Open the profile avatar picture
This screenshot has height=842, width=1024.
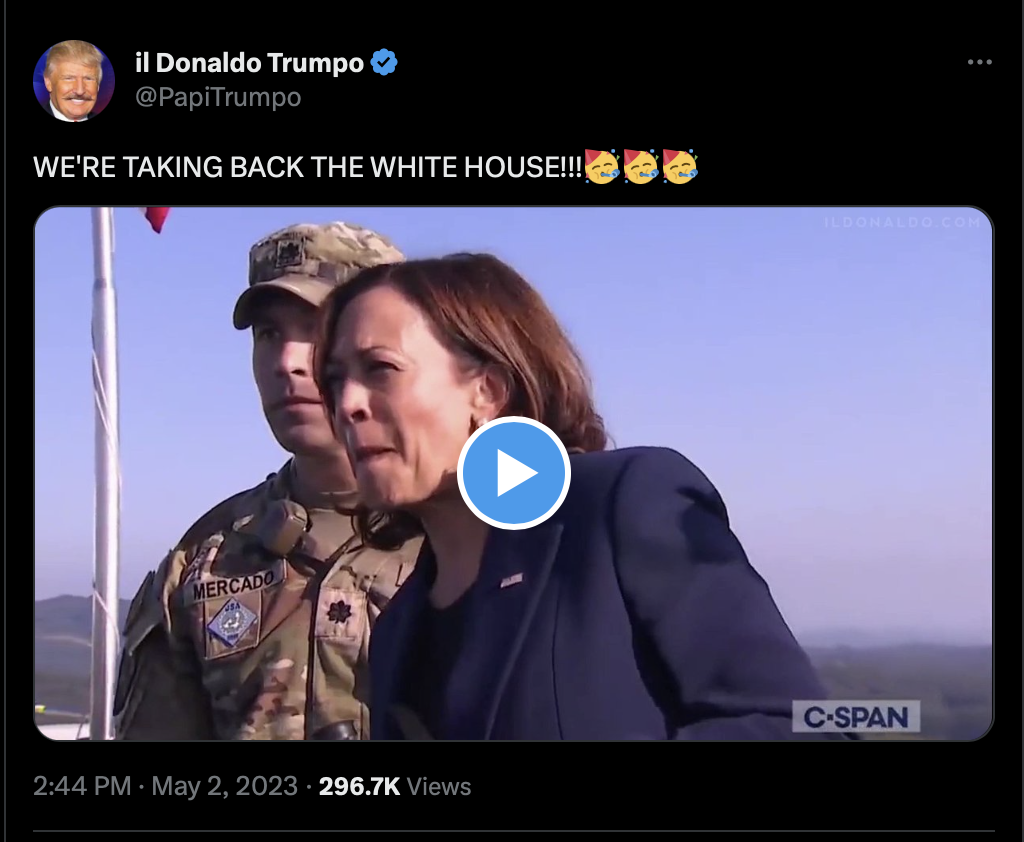coord(74,81)
